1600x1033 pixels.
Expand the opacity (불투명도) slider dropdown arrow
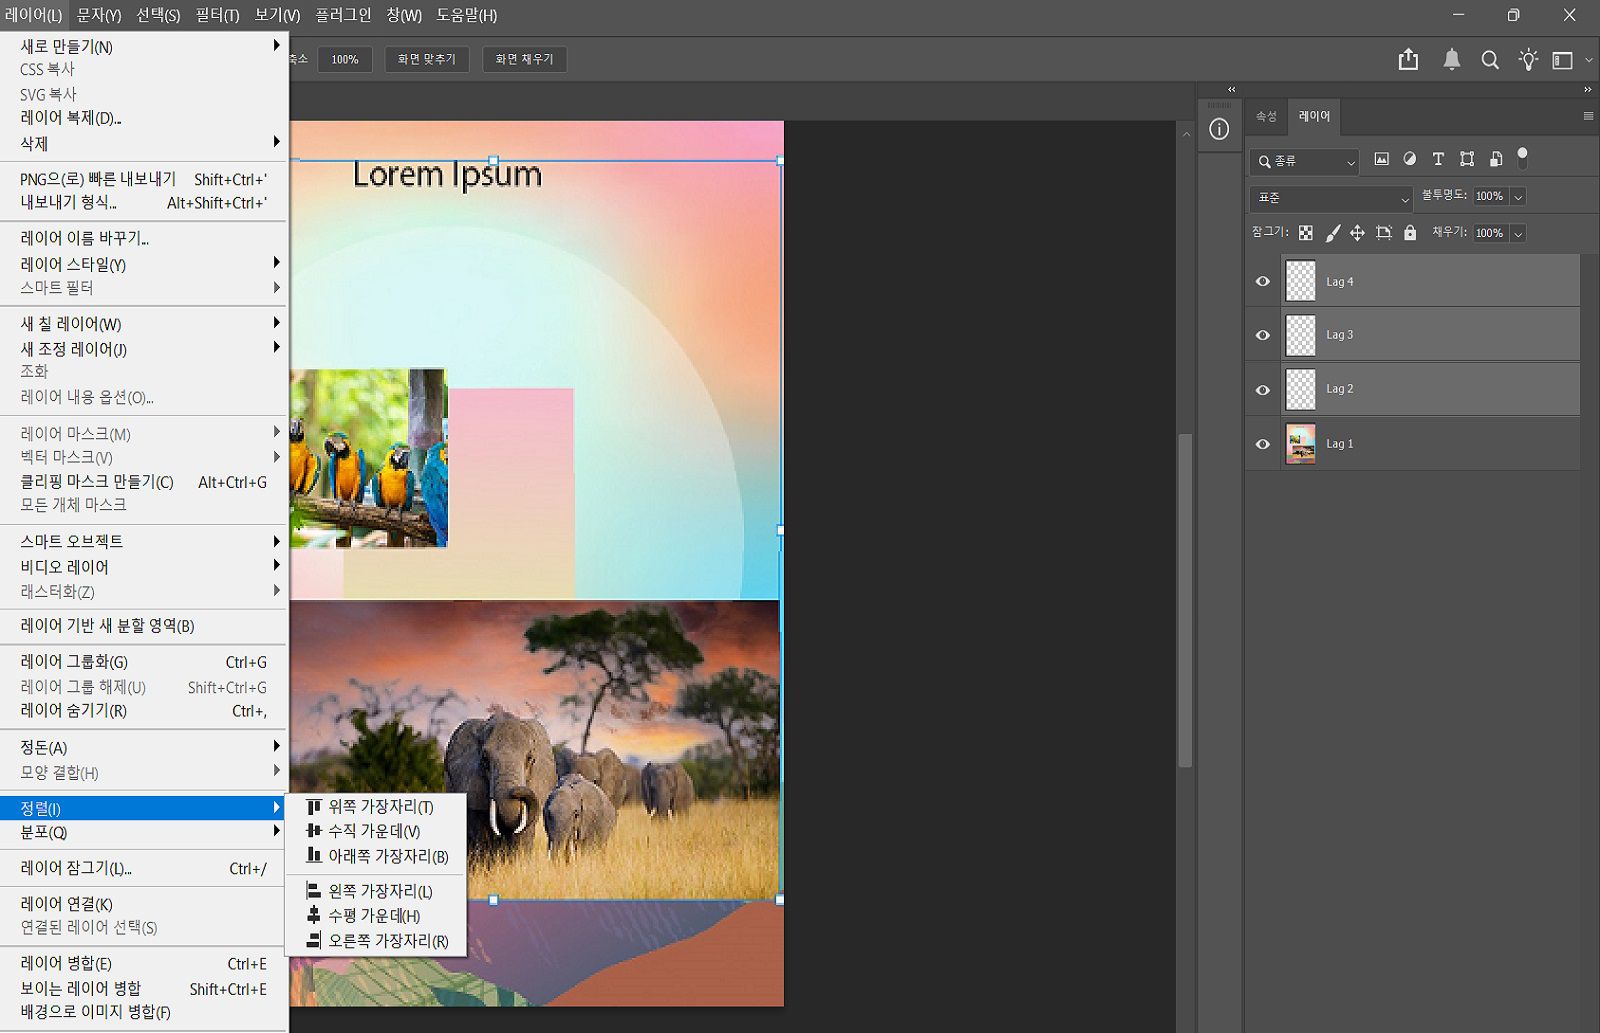pyautogui.click(x=1518, y=197)
